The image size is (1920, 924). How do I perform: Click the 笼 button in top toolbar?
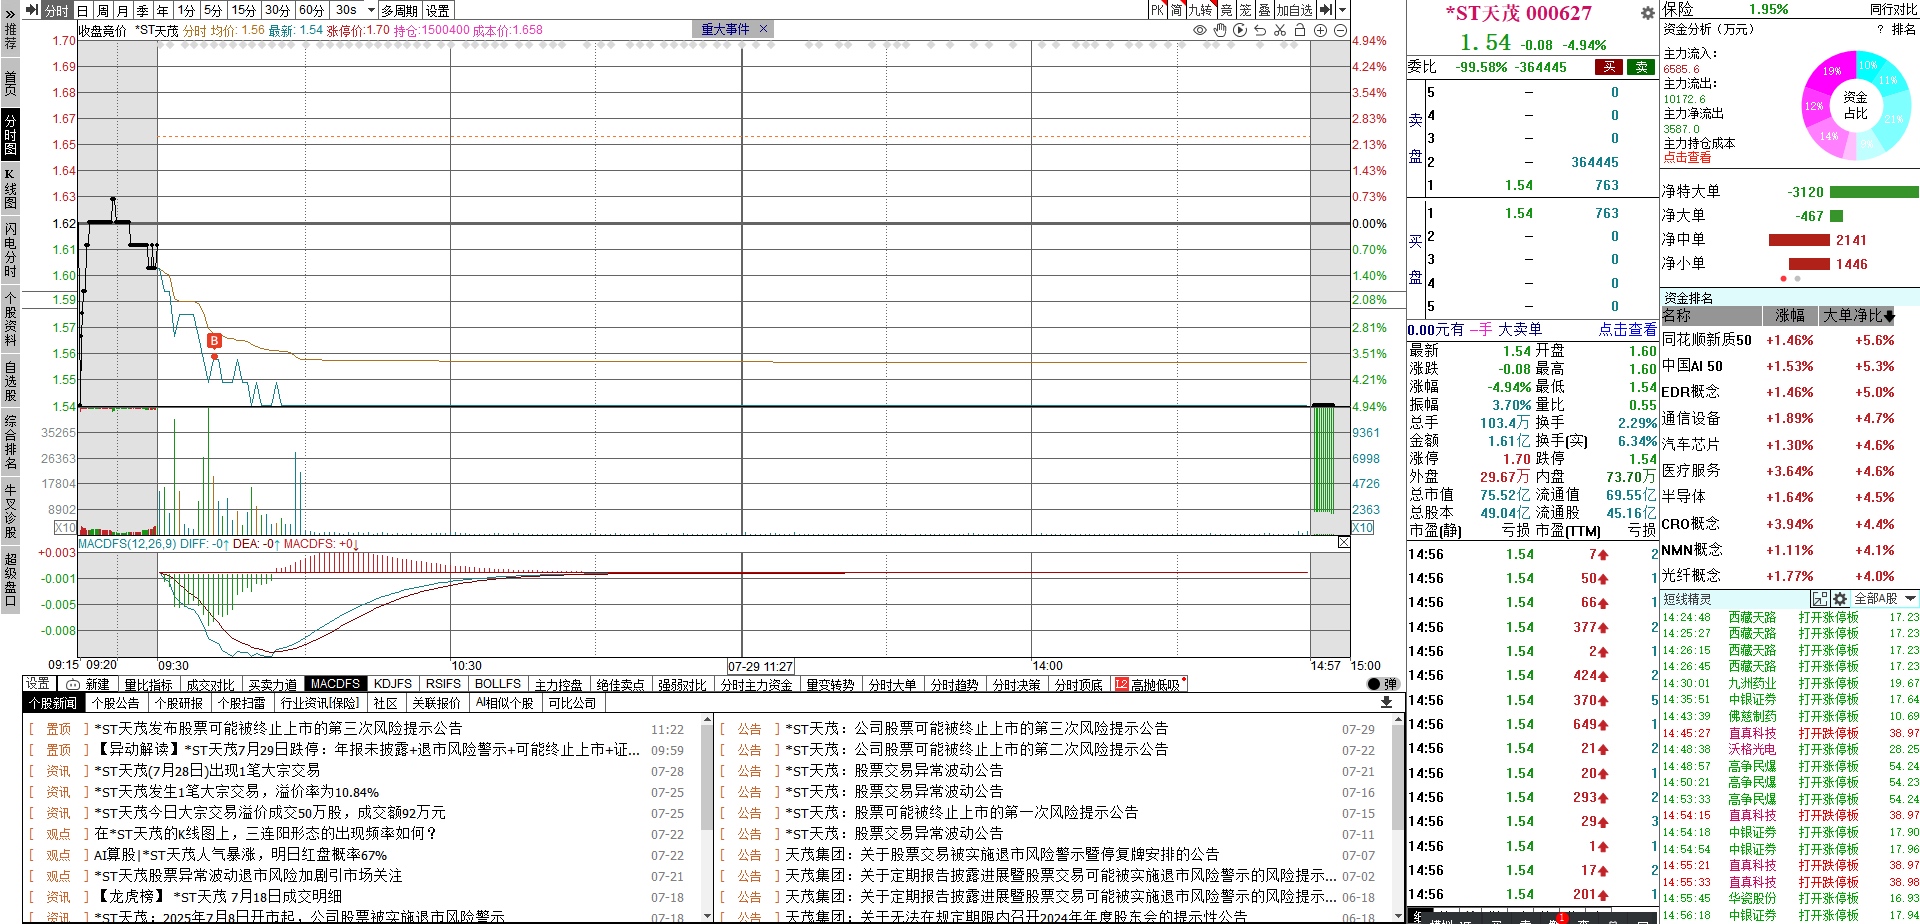point(1245,10)
